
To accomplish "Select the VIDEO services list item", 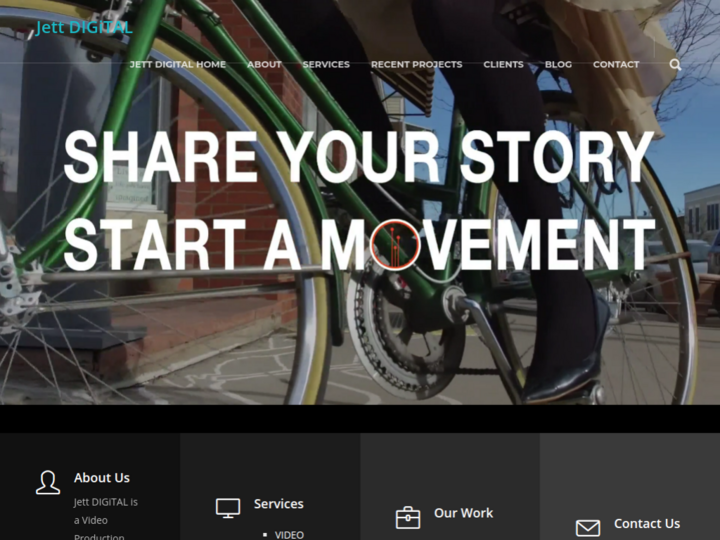I will [289, 535].
